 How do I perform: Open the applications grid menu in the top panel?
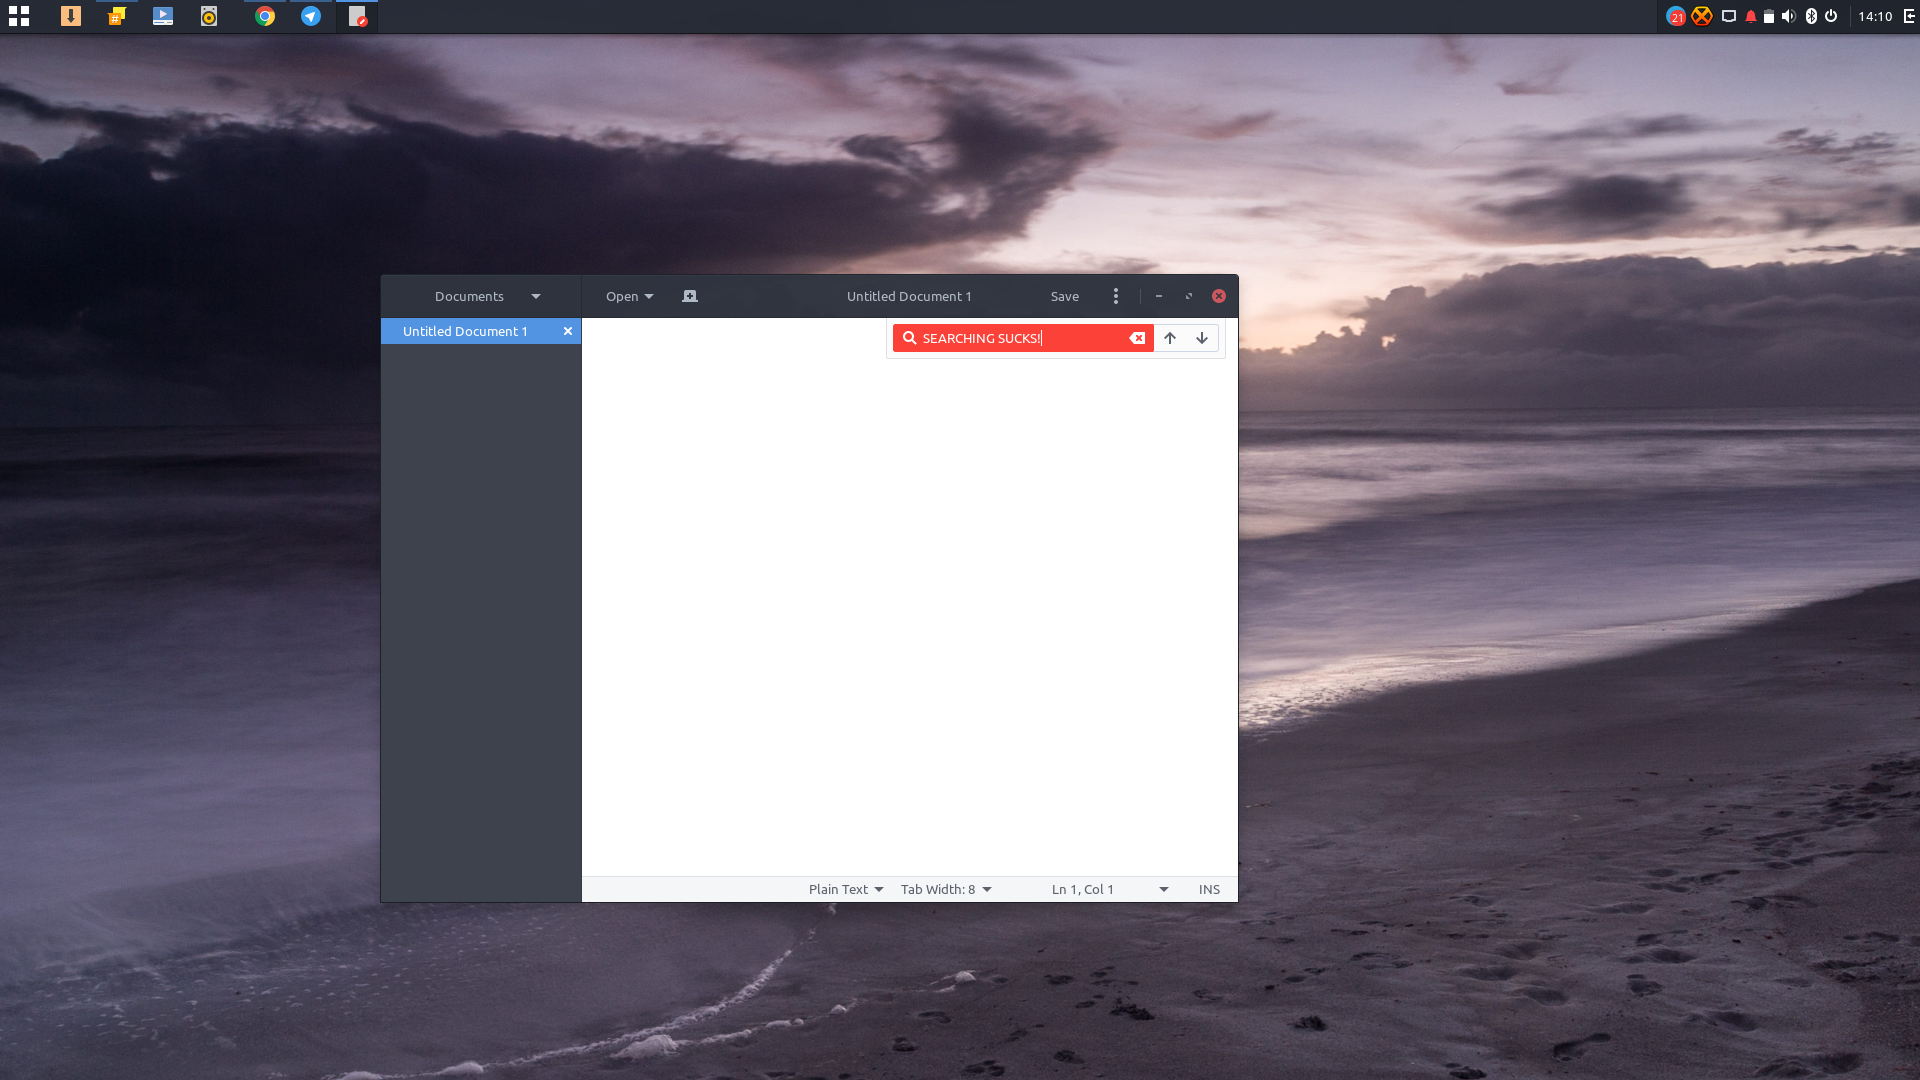[x=18, y=16]
